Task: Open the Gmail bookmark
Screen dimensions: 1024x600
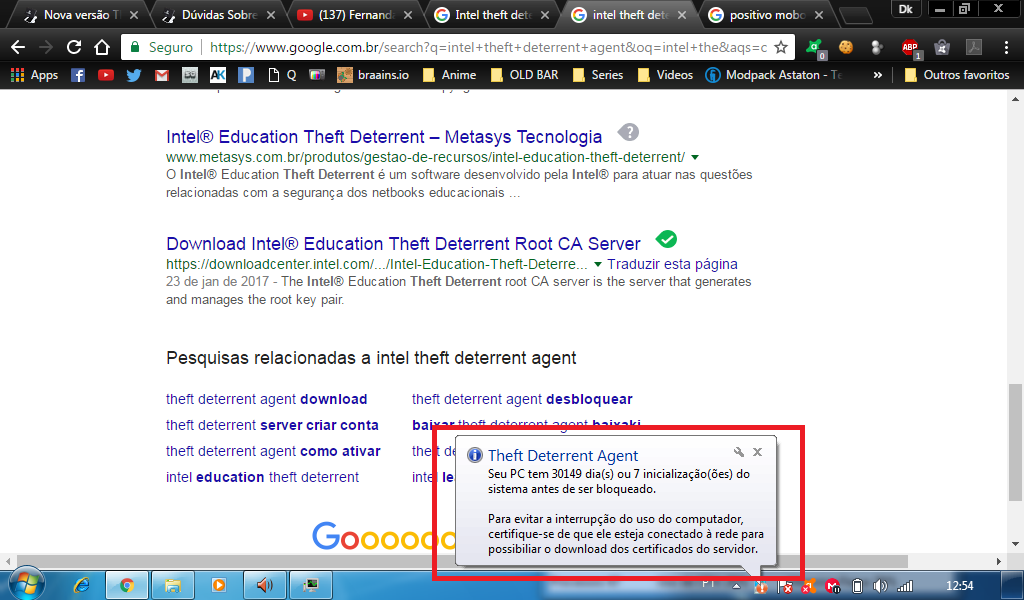Action: [162, 75]
